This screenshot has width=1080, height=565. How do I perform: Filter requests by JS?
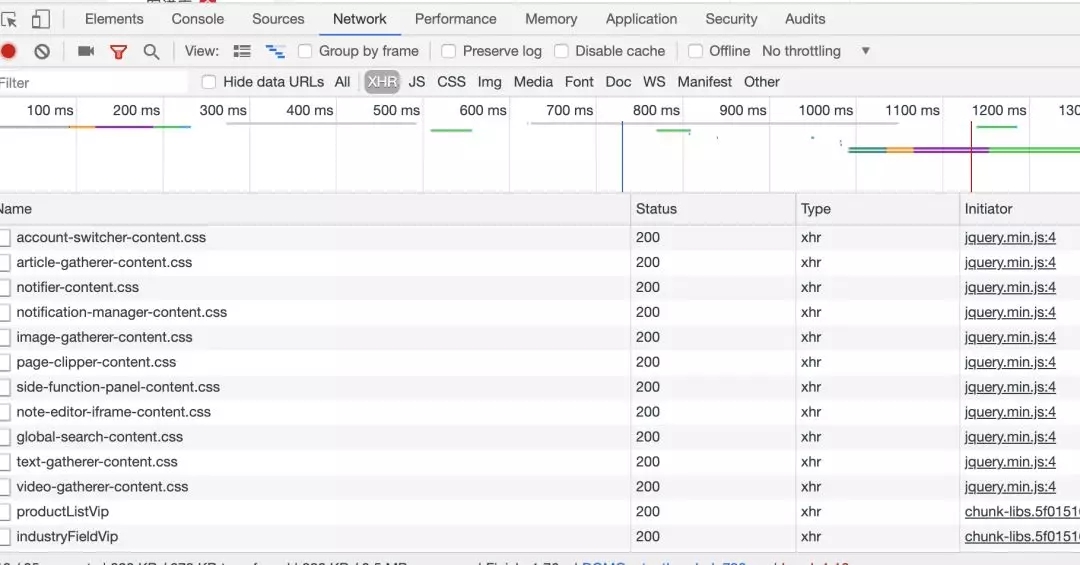tap(417, 82)
